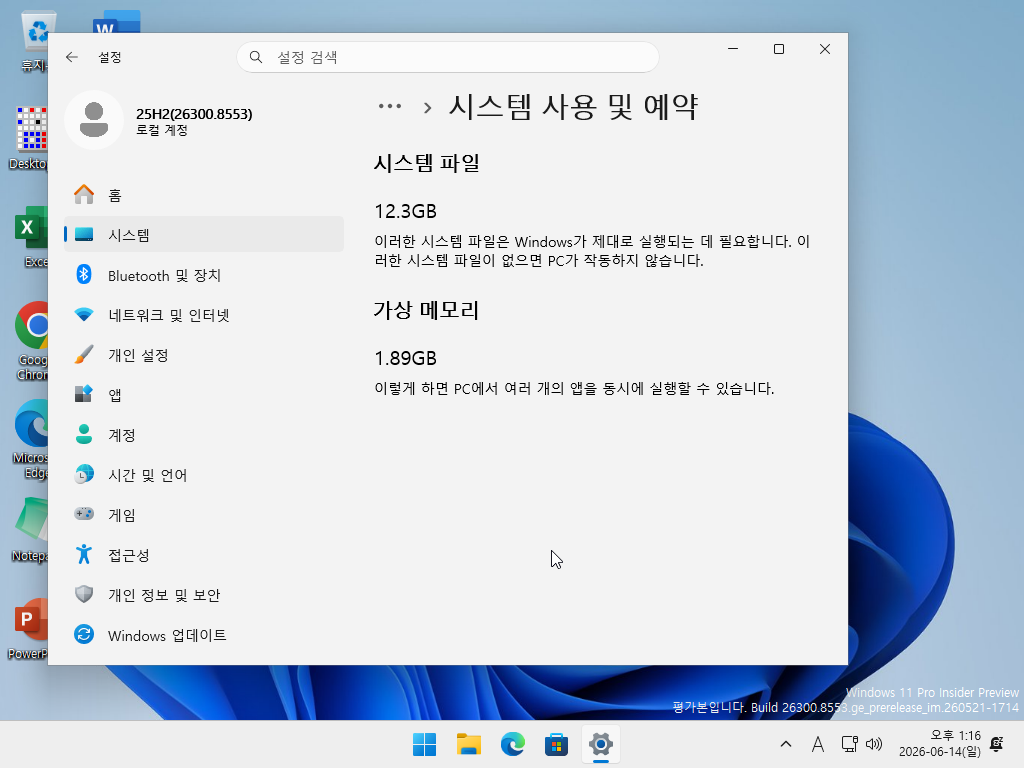Screen dimensions: 1024x768
Task: Open the 게임 settings page
Action: [204, 515]
